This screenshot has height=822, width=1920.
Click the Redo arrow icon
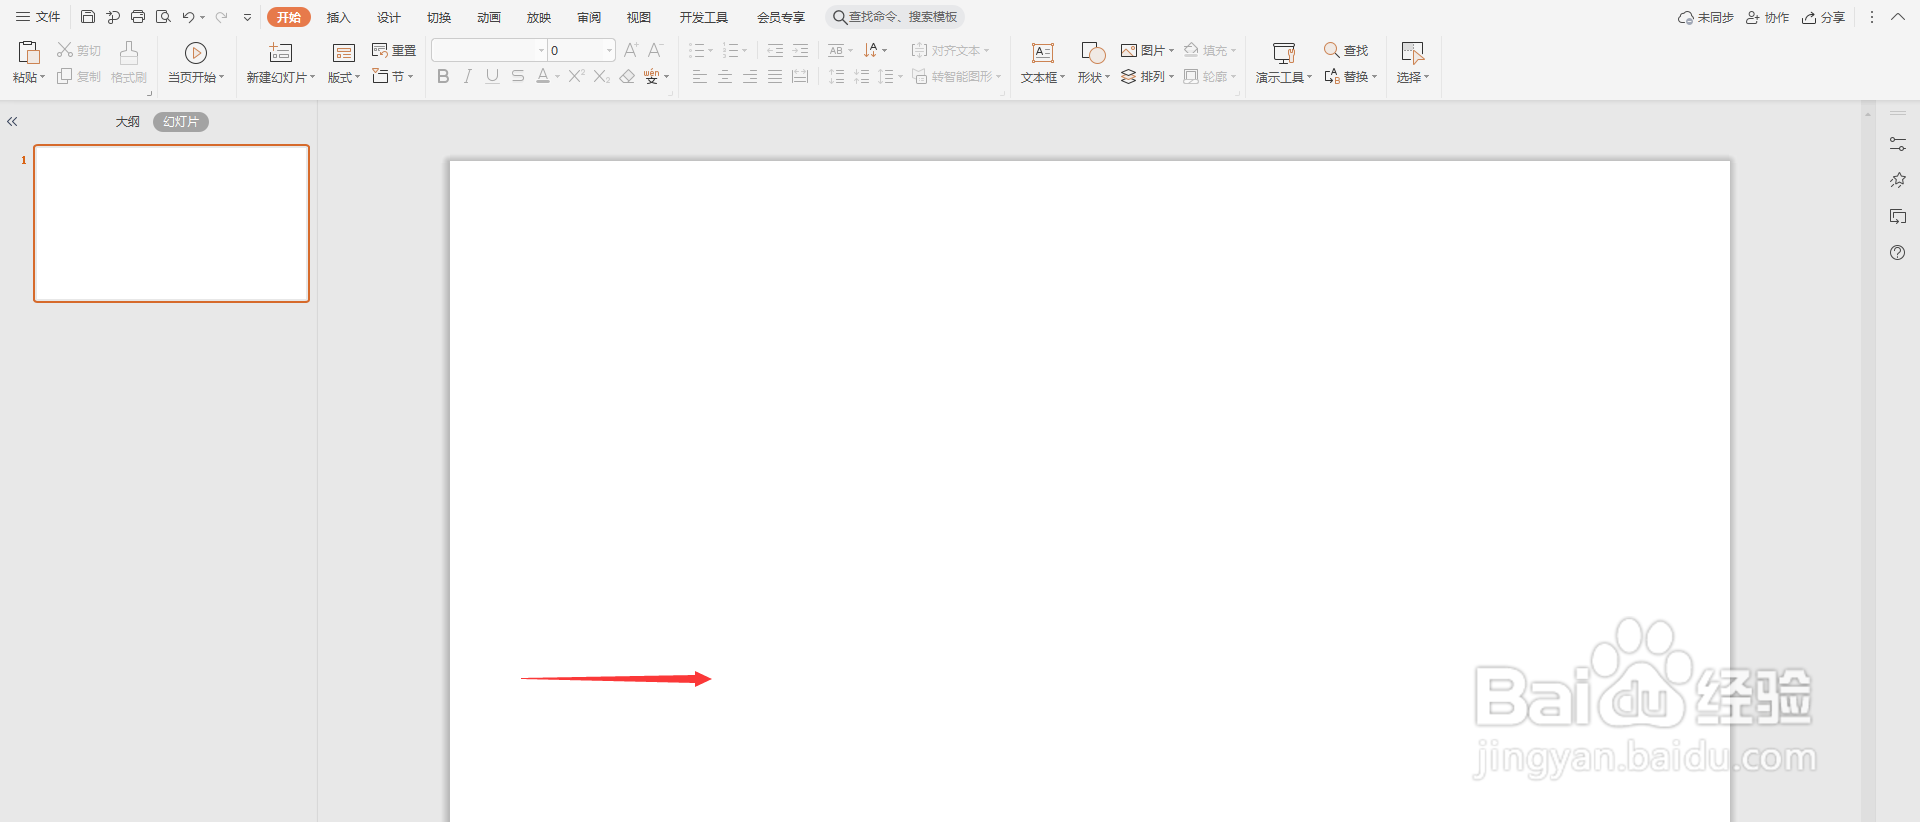(x=221, y=17)
